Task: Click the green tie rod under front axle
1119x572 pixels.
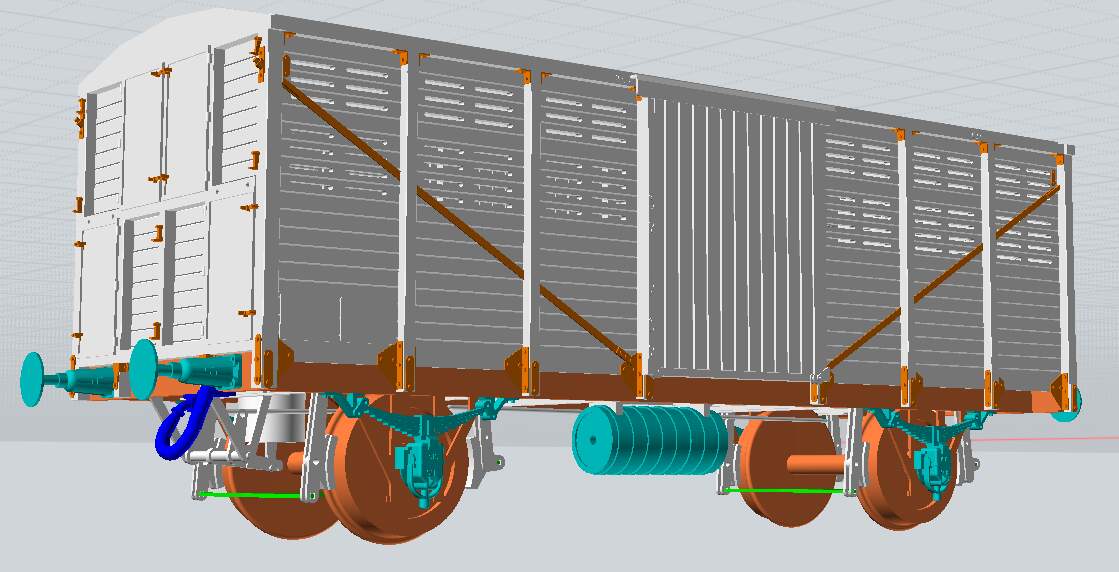Action: (250, 494)
